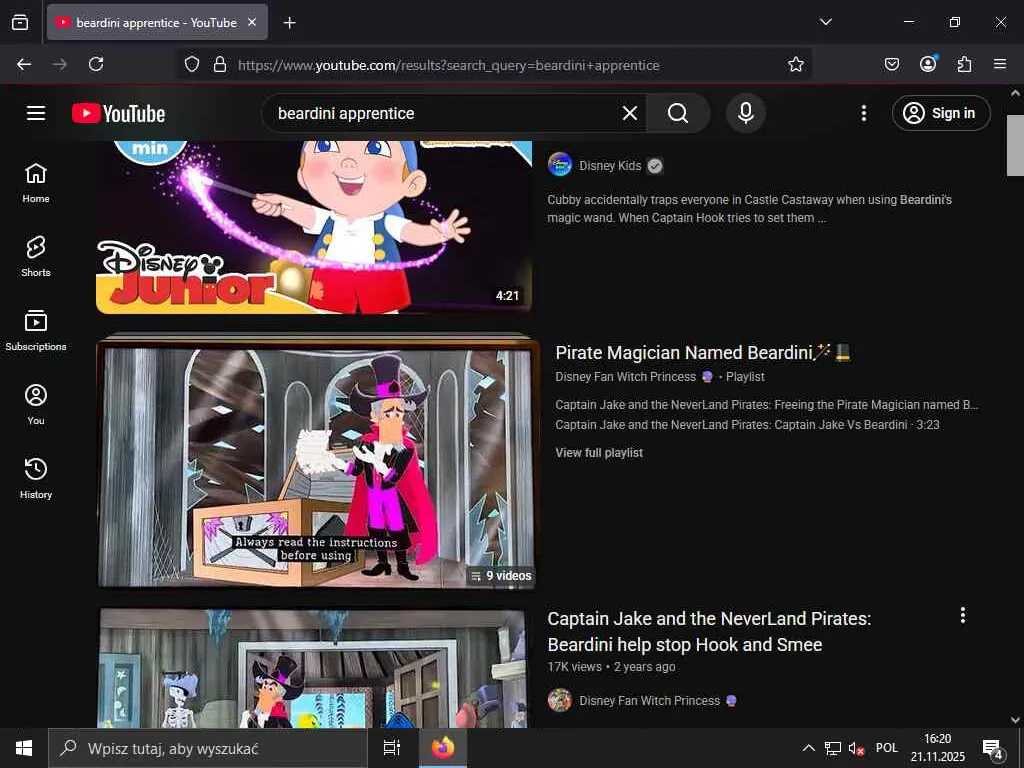Viewport: 1024px width, 768px height.
Task: Open the Disney Kids channel link
Action: (x=610, y=166)
